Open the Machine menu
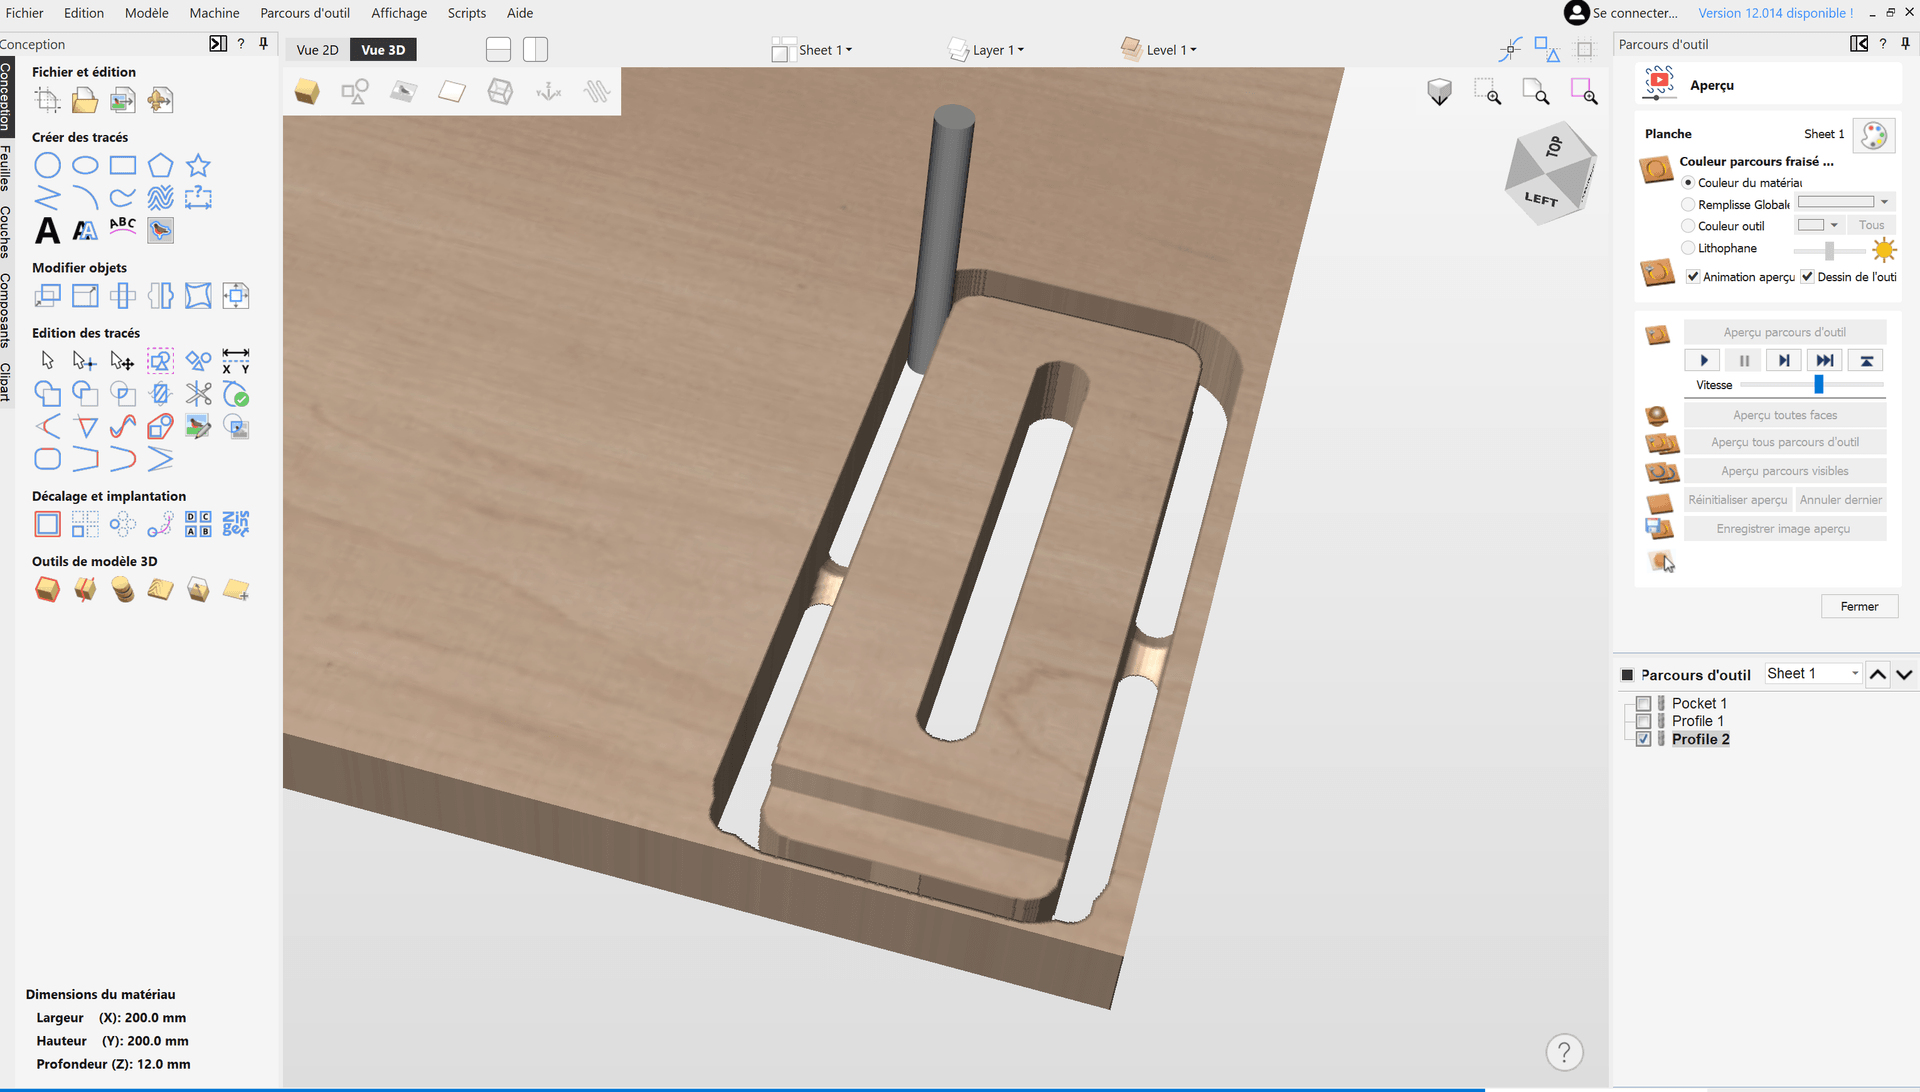Image resolution: width=1920 pixels, height=1092 pixels. pyautogui.click(x=214, y=13)
